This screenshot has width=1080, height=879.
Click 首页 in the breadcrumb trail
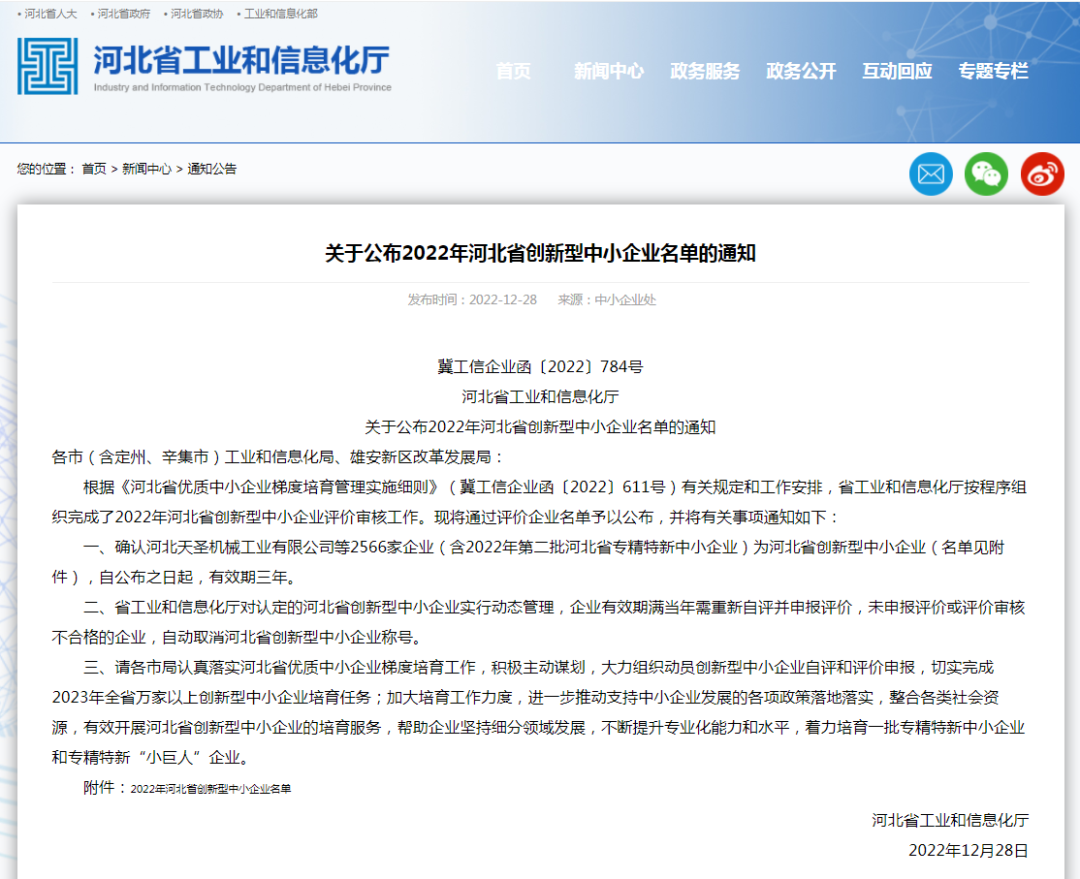click(94, 169)
